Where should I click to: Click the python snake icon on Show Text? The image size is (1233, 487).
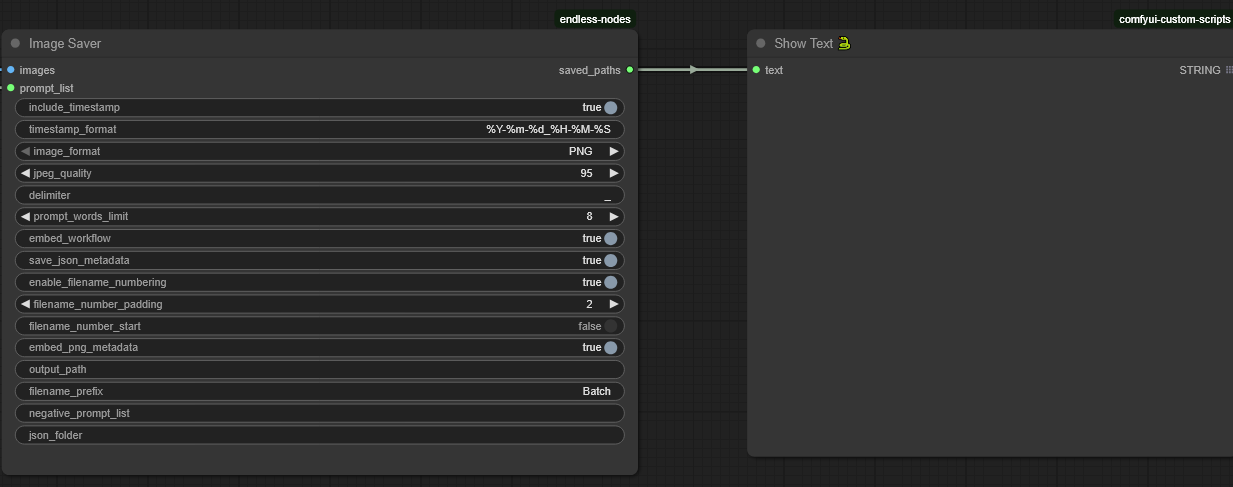coord(845,43)
